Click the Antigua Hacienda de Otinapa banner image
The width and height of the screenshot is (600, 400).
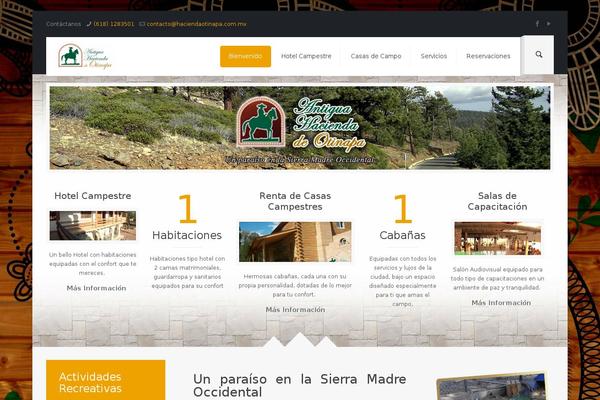(300, 128)
